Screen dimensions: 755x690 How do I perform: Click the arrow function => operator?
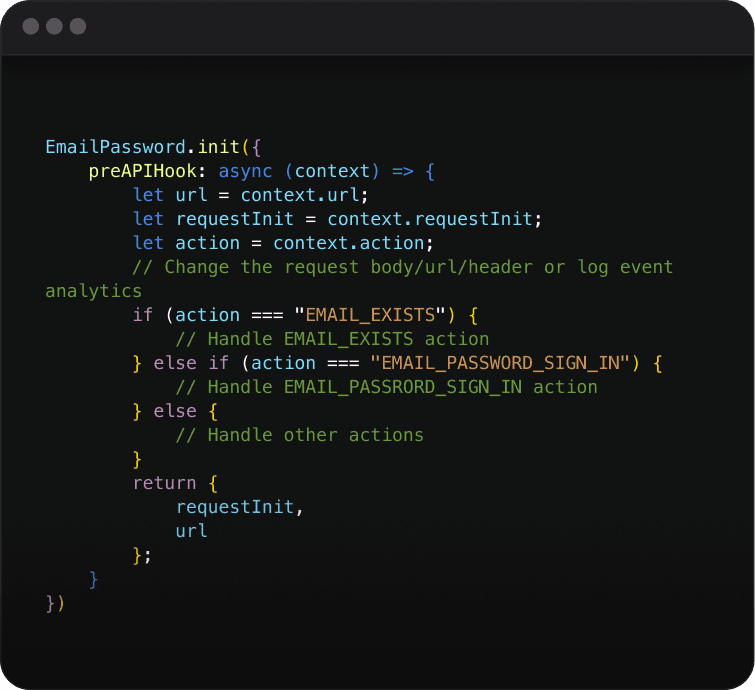402,171
